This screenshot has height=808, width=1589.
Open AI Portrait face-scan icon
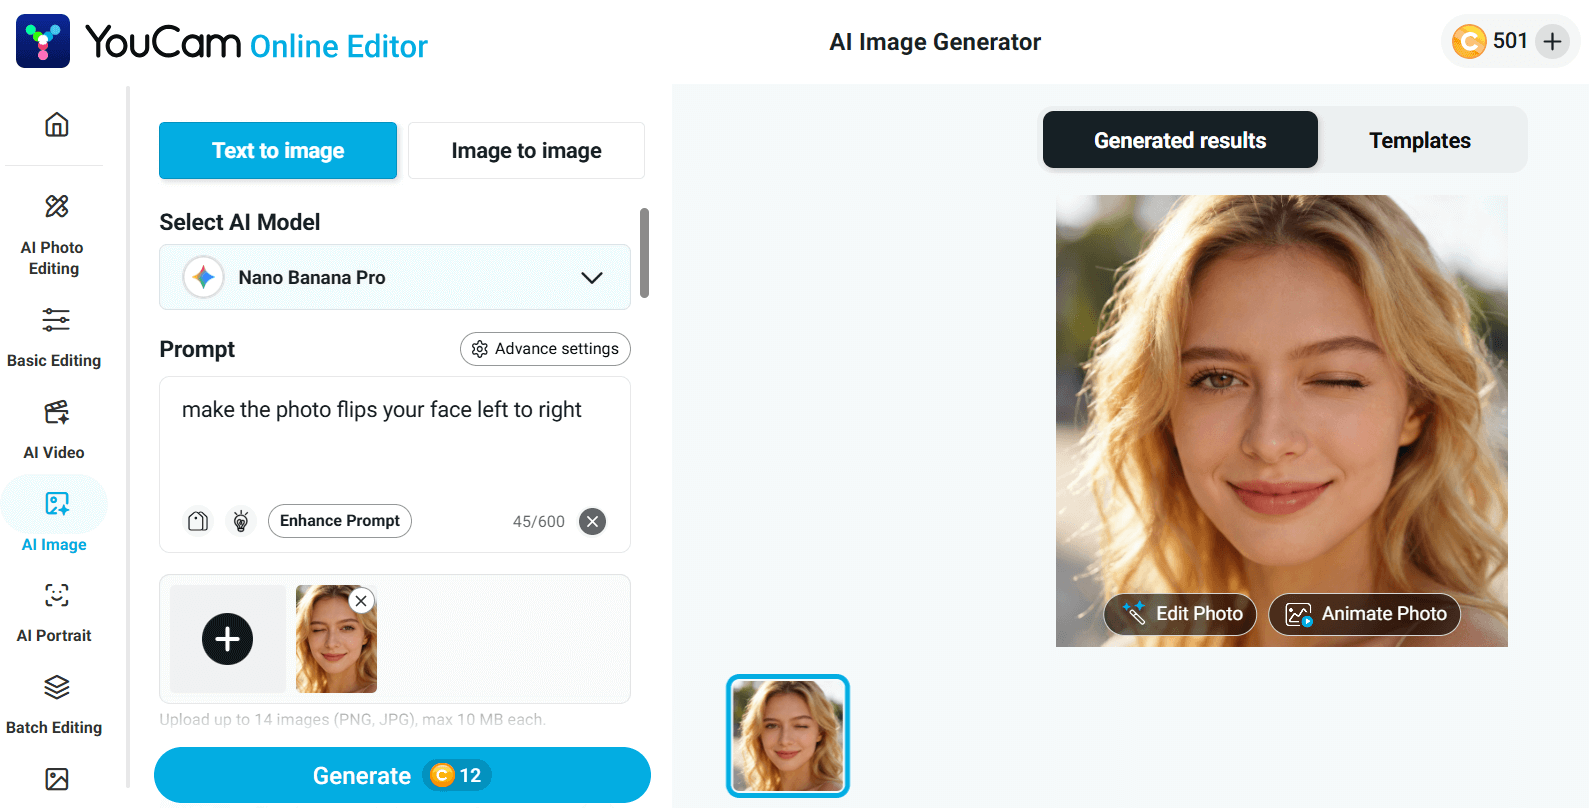coord(56,596)
